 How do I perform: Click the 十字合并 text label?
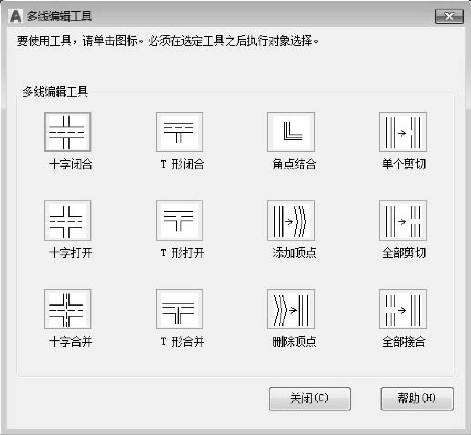point(71,342)
